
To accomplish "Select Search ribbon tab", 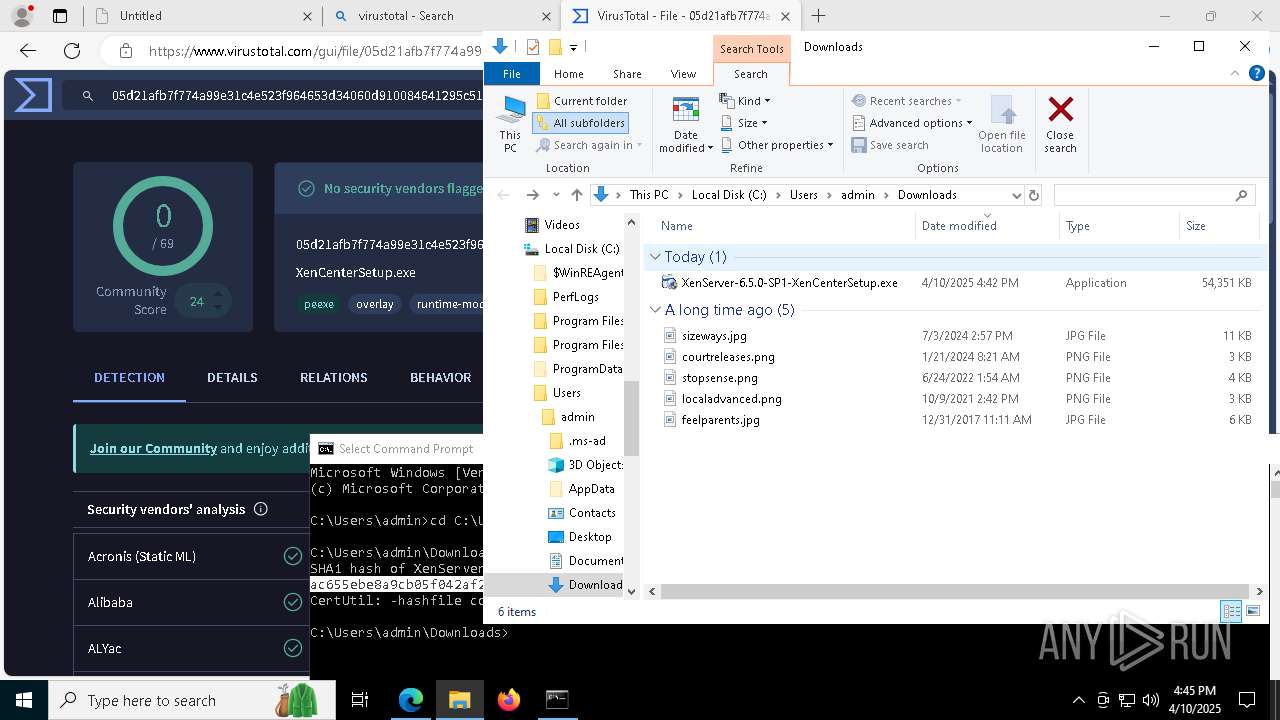I will (x=751, y=74).
